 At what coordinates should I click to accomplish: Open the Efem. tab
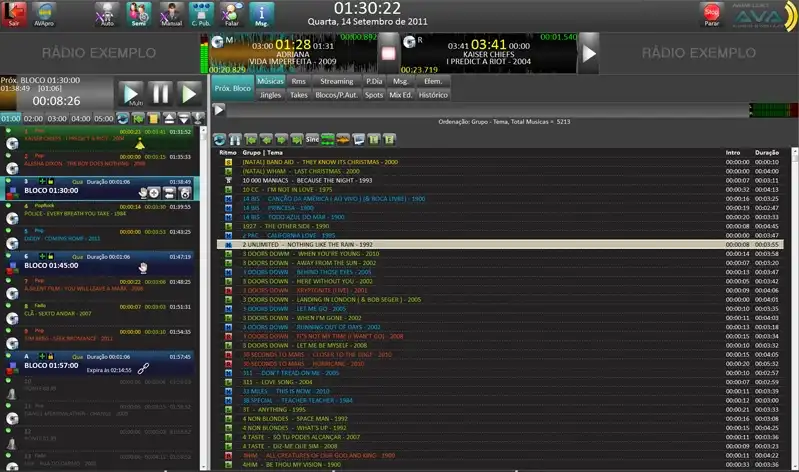433,81
